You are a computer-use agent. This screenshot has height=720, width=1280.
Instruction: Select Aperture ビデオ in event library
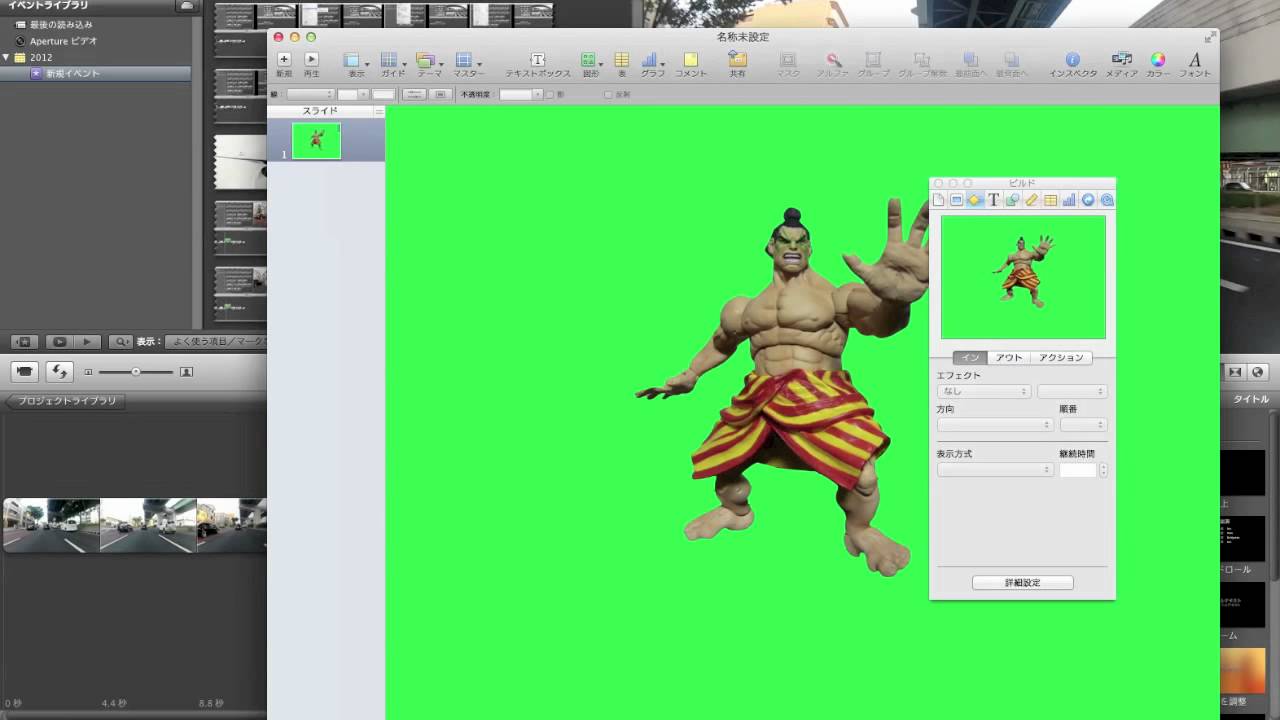[63, 41]
